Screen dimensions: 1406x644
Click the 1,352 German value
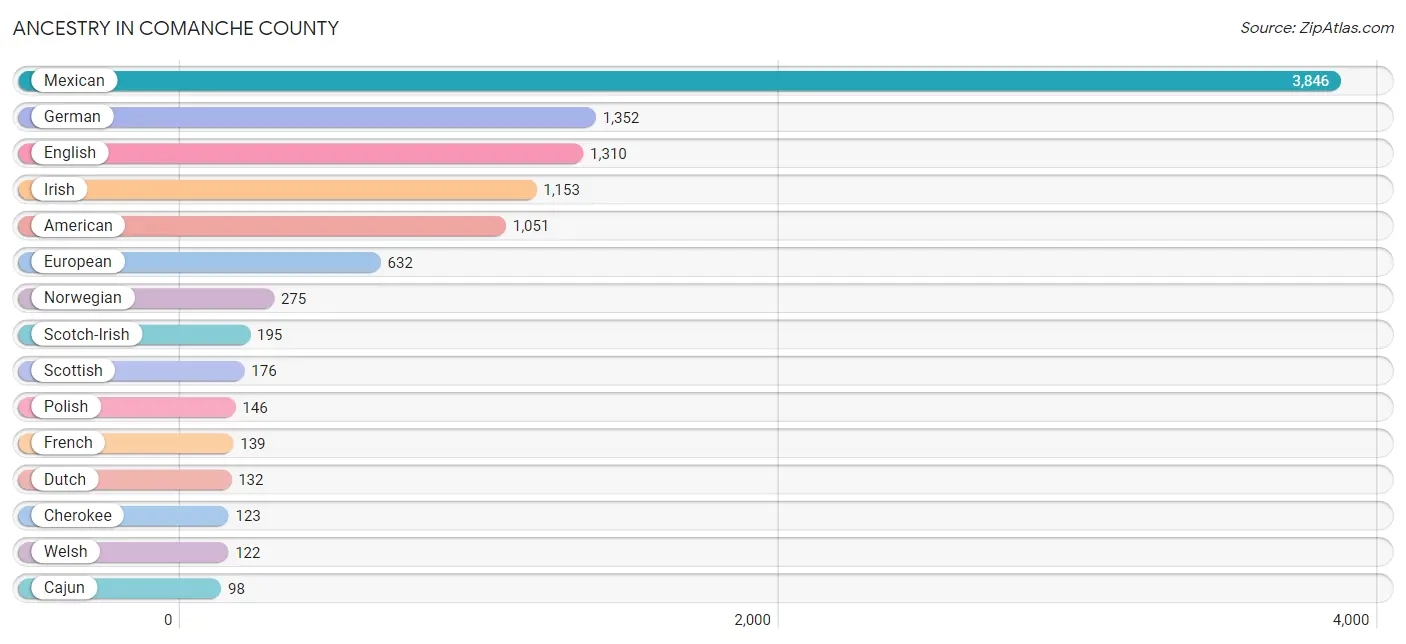point(621,118)
